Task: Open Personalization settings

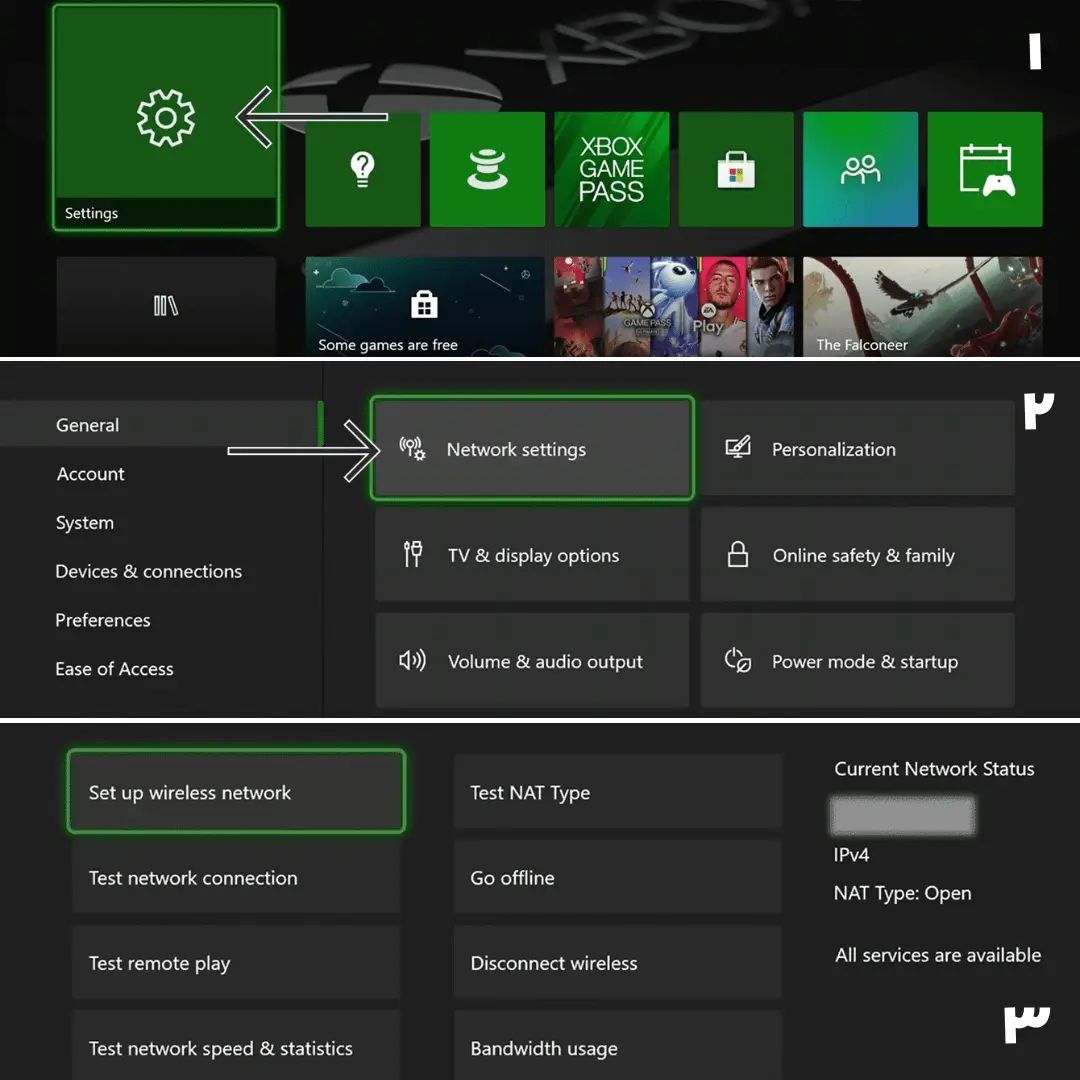Action: coord(858,448)
